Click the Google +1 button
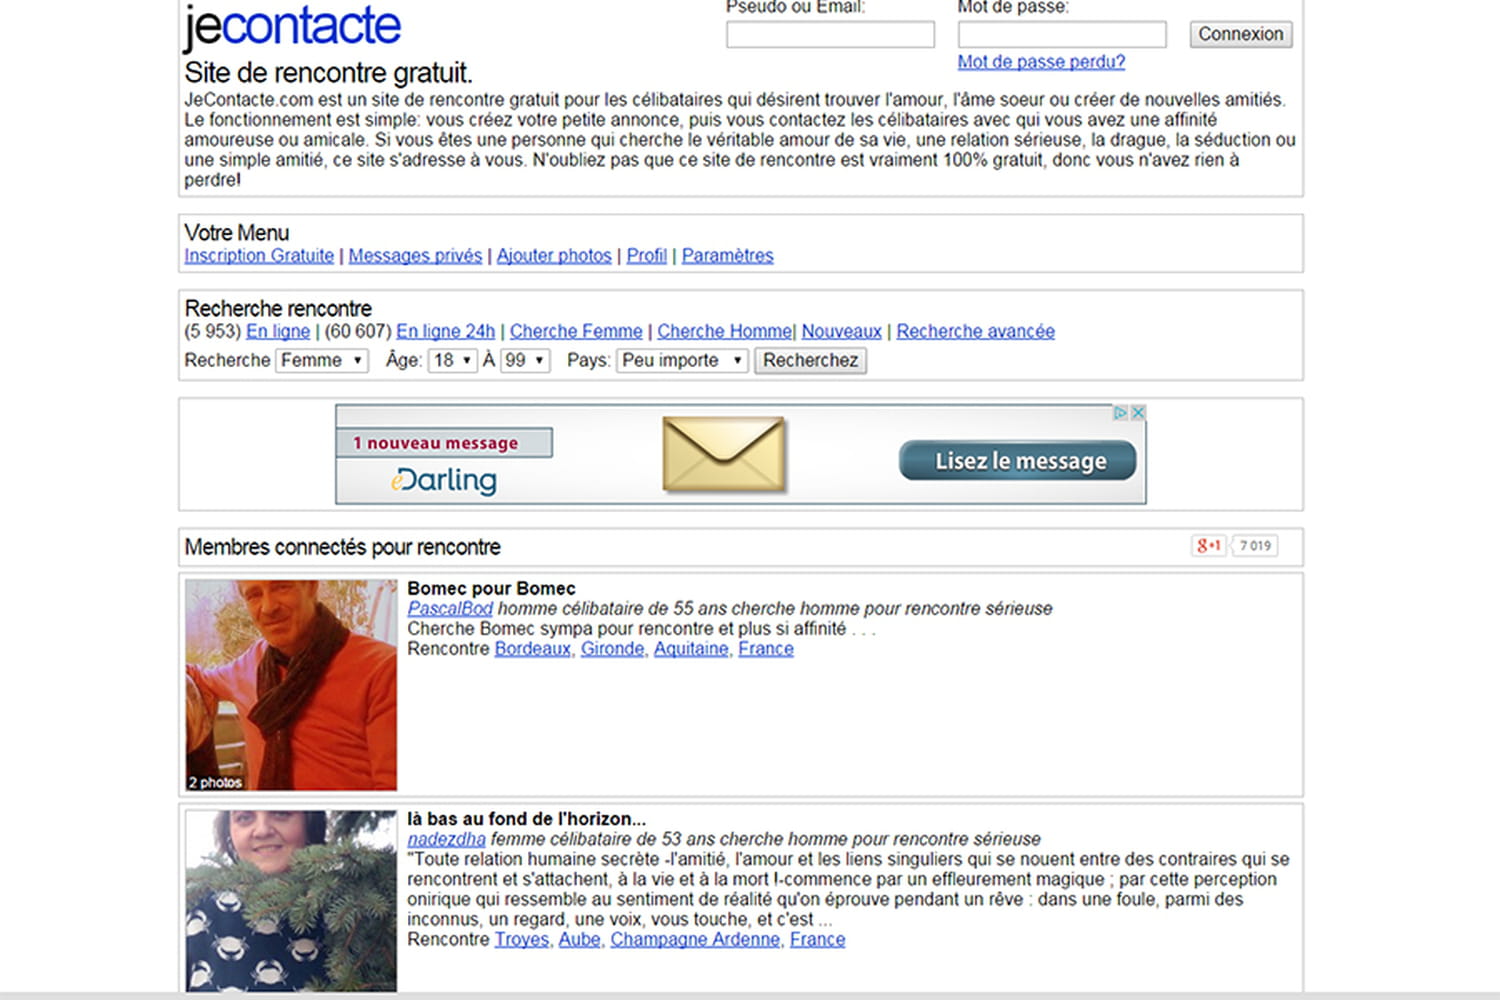This screenshot has width=1500, height=1000. [x=1208, y=546]
